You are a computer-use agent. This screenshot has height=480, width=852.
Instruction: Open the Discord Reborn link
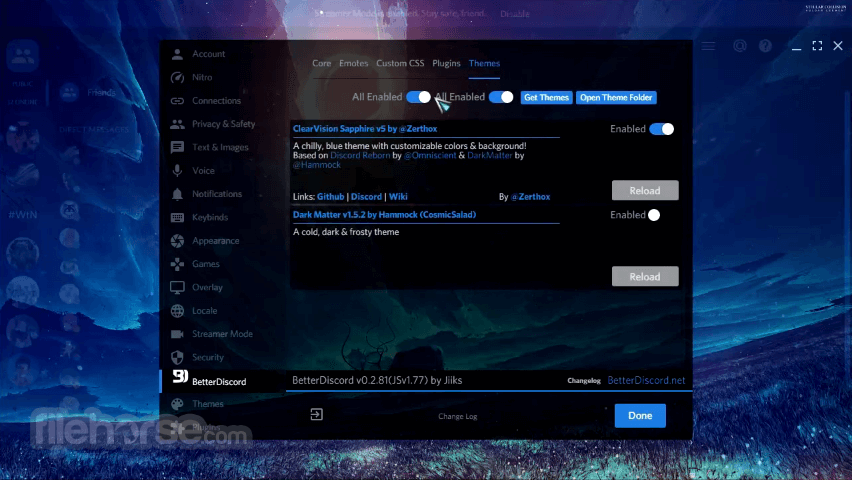click(x=360, y=155)
